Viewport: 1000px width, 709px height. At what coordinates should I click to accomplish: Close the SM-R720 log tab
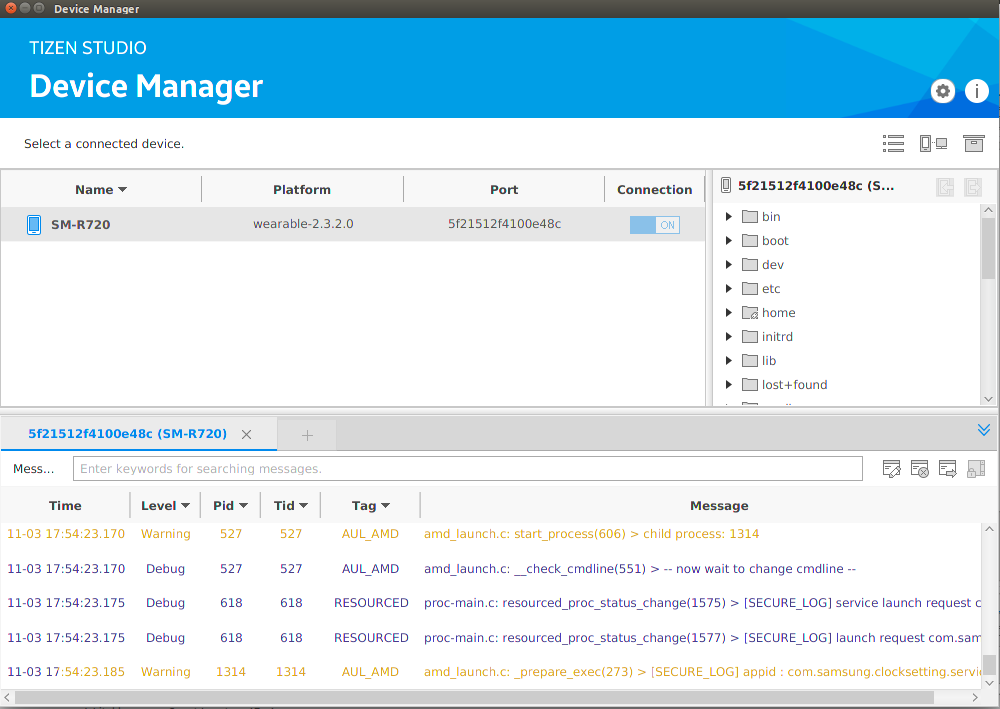click(247, 435)
